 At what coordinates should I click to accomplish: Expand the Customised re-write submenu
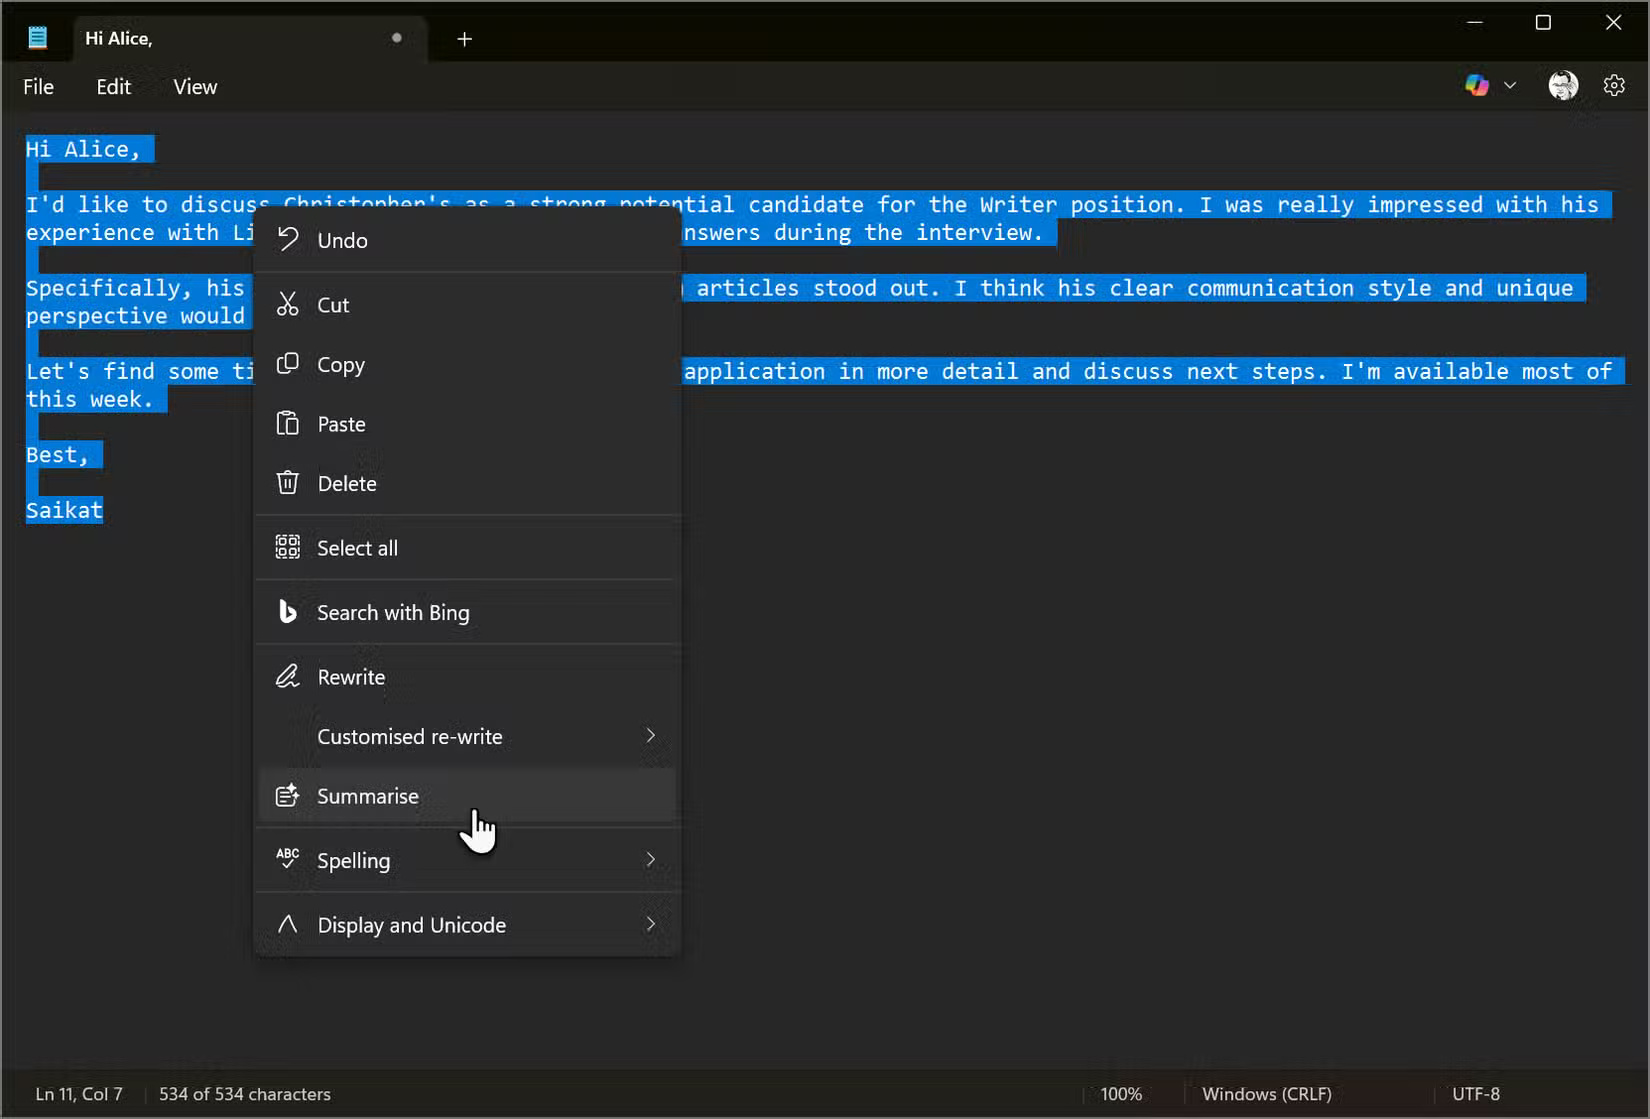(650, 736)
